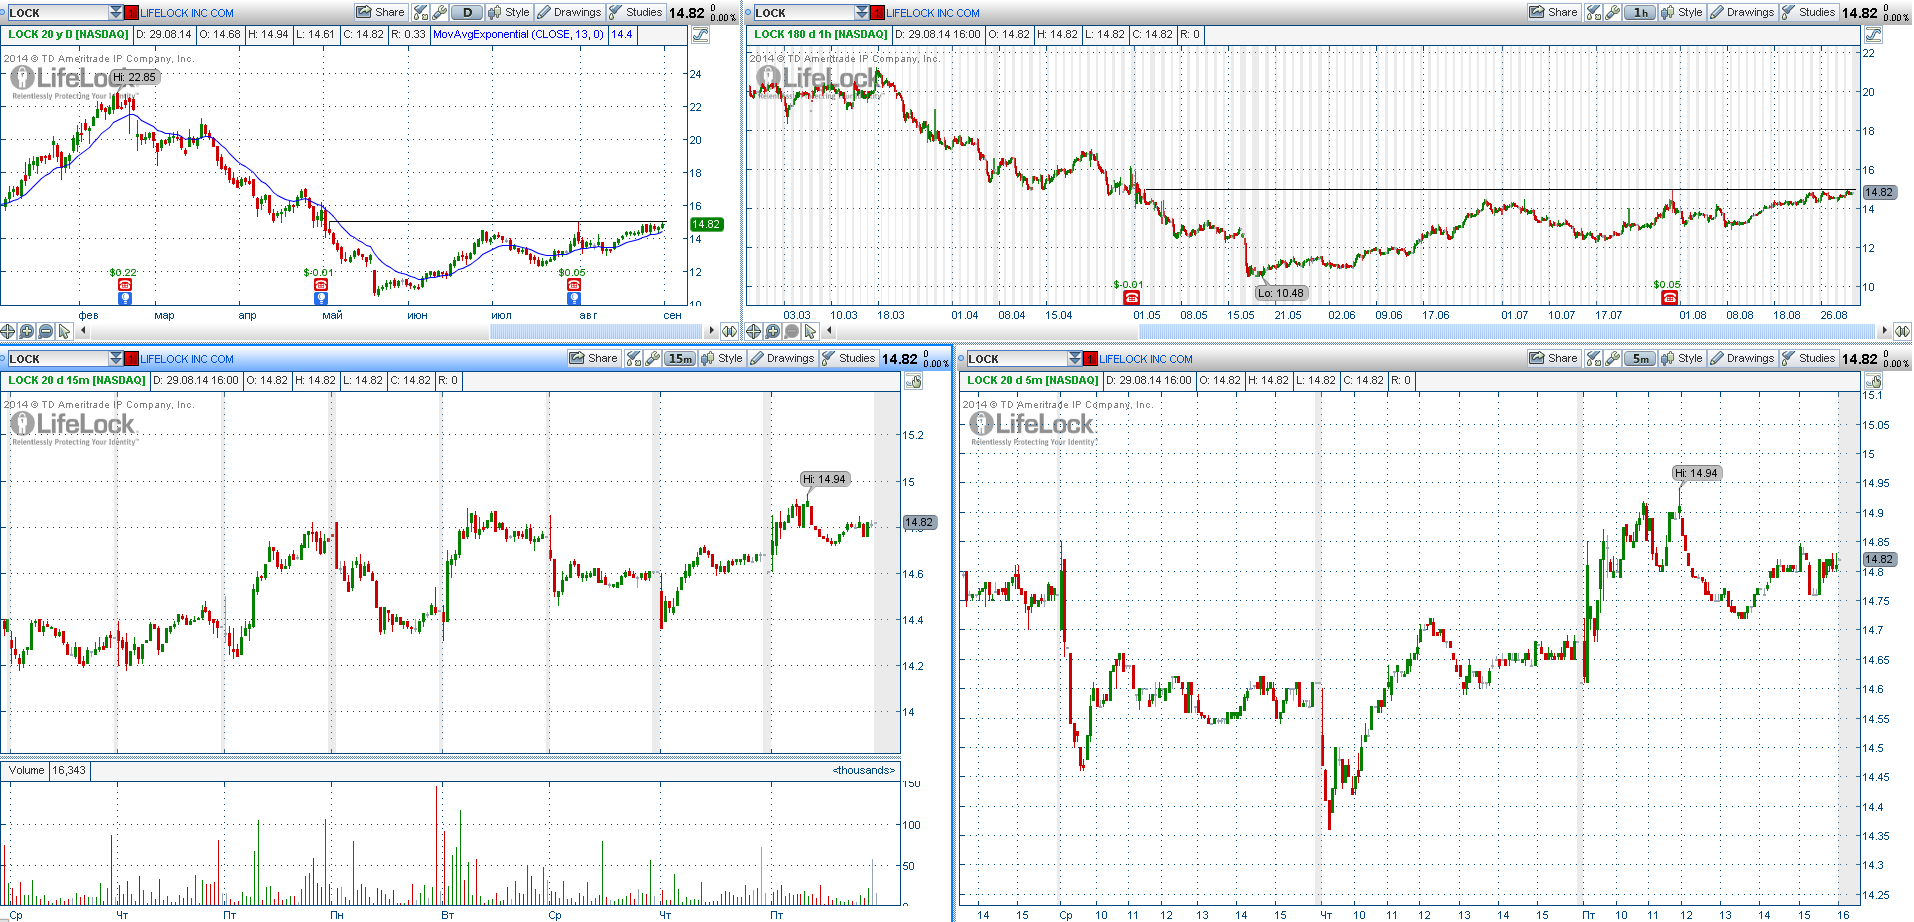Click the price axis scale icon on daily chart
Screen dimensions: 1914x922
pyautogui.click(x=700, y=35)
